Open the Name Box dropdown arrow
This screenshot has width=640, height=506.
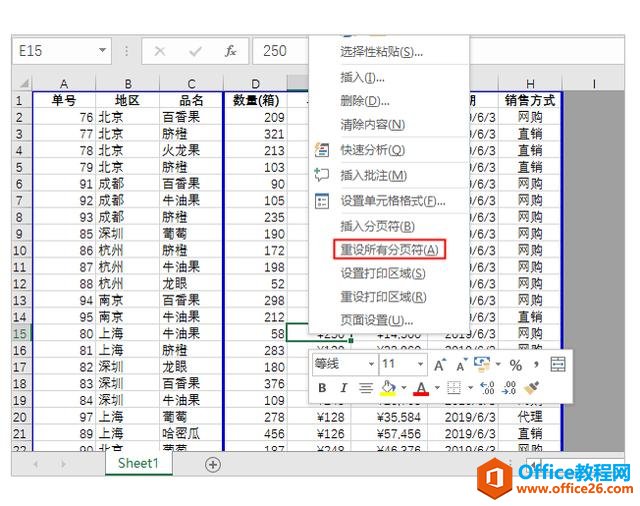(x=102, y=51)
